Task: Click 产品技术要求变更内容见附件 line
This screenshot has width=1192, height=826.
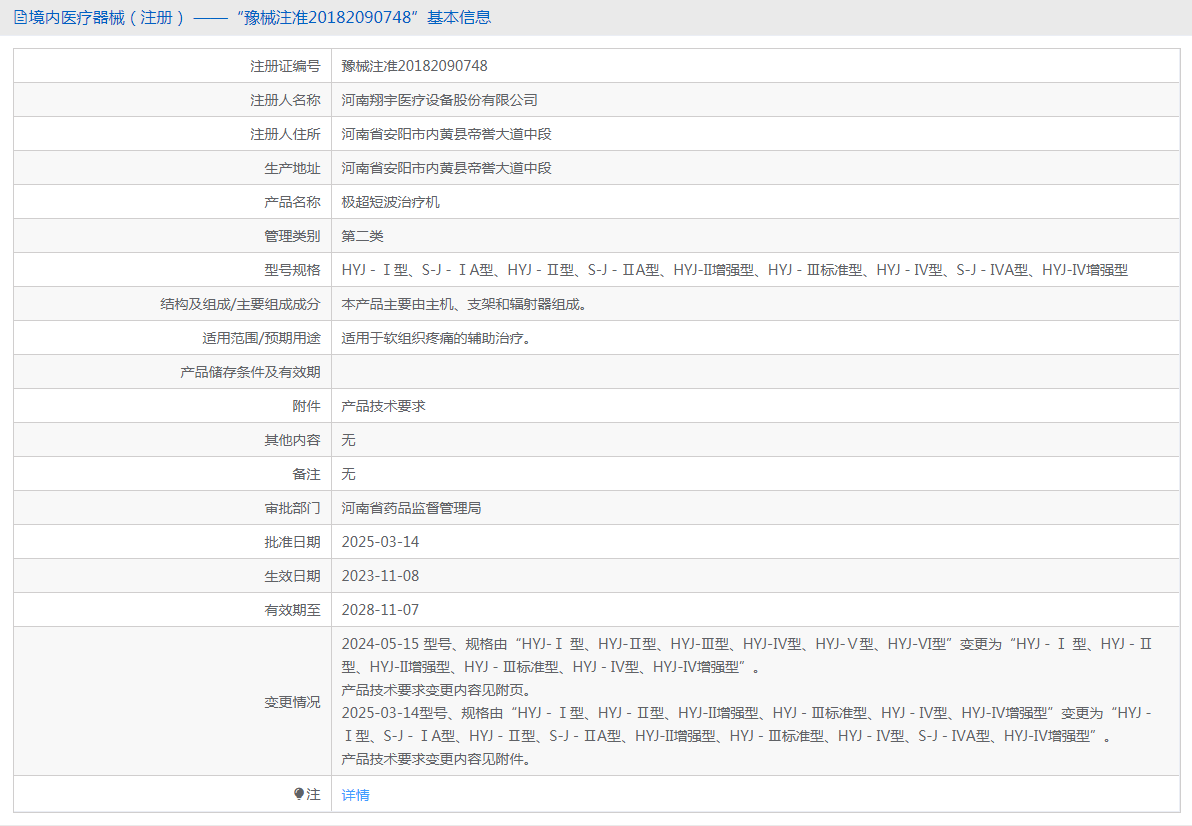Action: click(436, 760)
